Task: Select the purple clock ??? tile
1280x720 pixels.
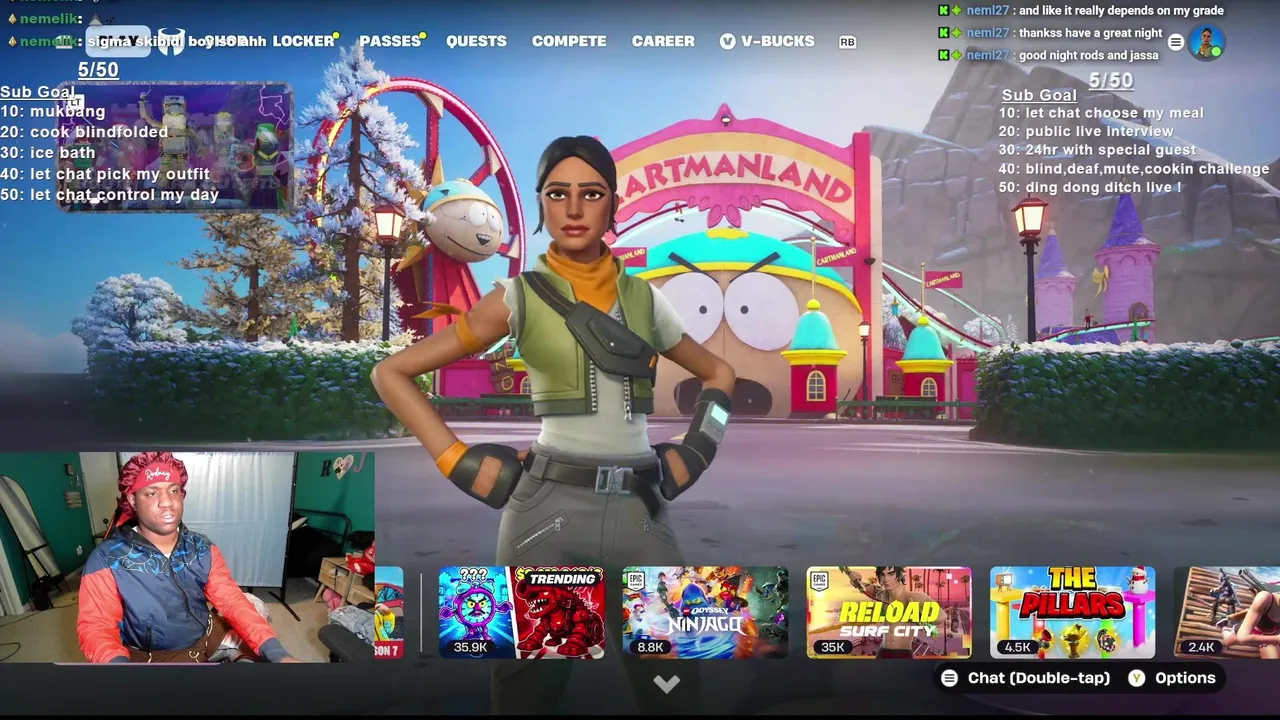Action: point(476,612)
